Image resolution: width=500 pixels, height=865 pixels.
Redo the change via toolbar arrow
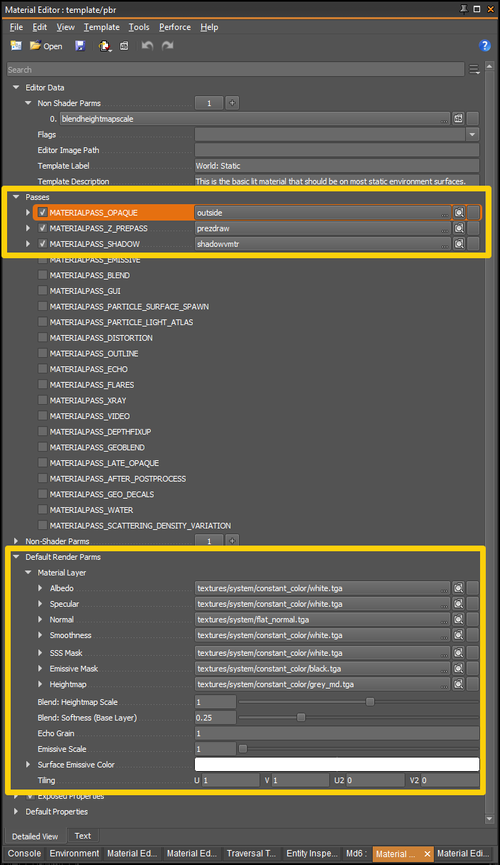point(167,46)
